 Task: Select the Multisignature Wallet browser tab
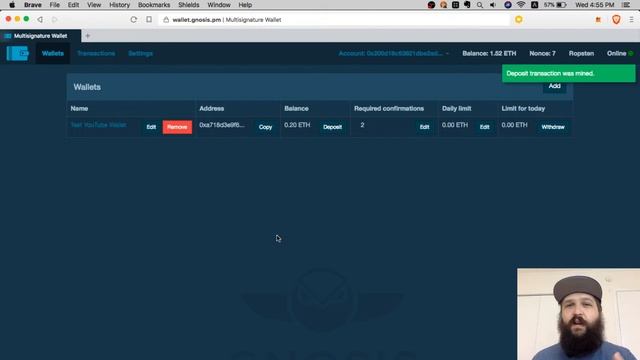(x=40, y=36)
